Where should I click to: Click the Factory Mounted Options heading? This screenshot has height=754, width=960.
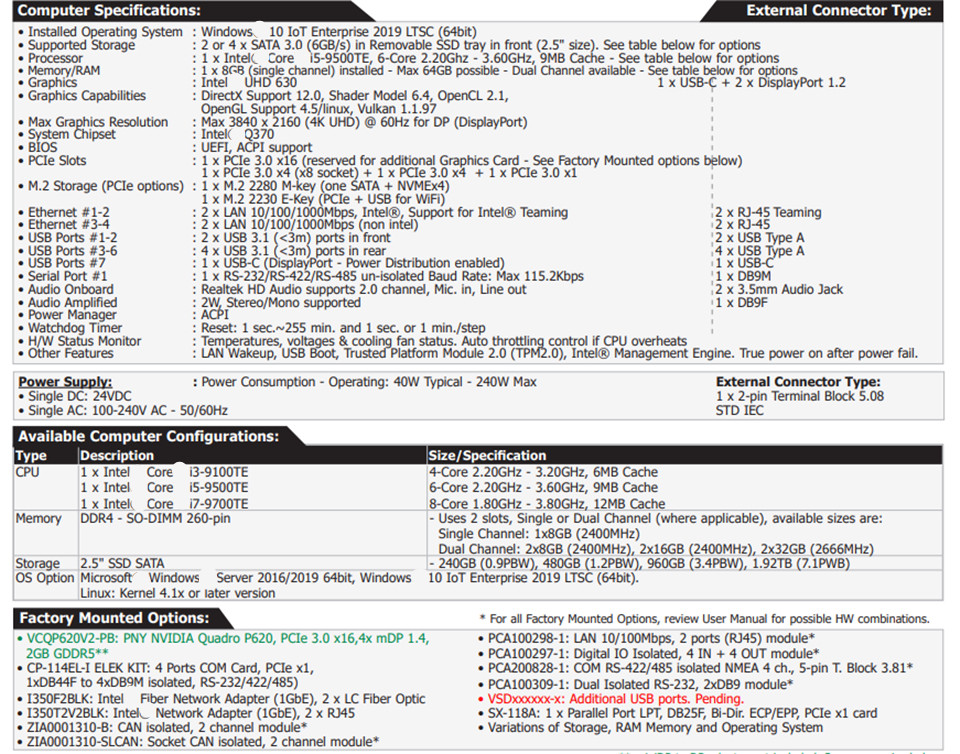114,618
